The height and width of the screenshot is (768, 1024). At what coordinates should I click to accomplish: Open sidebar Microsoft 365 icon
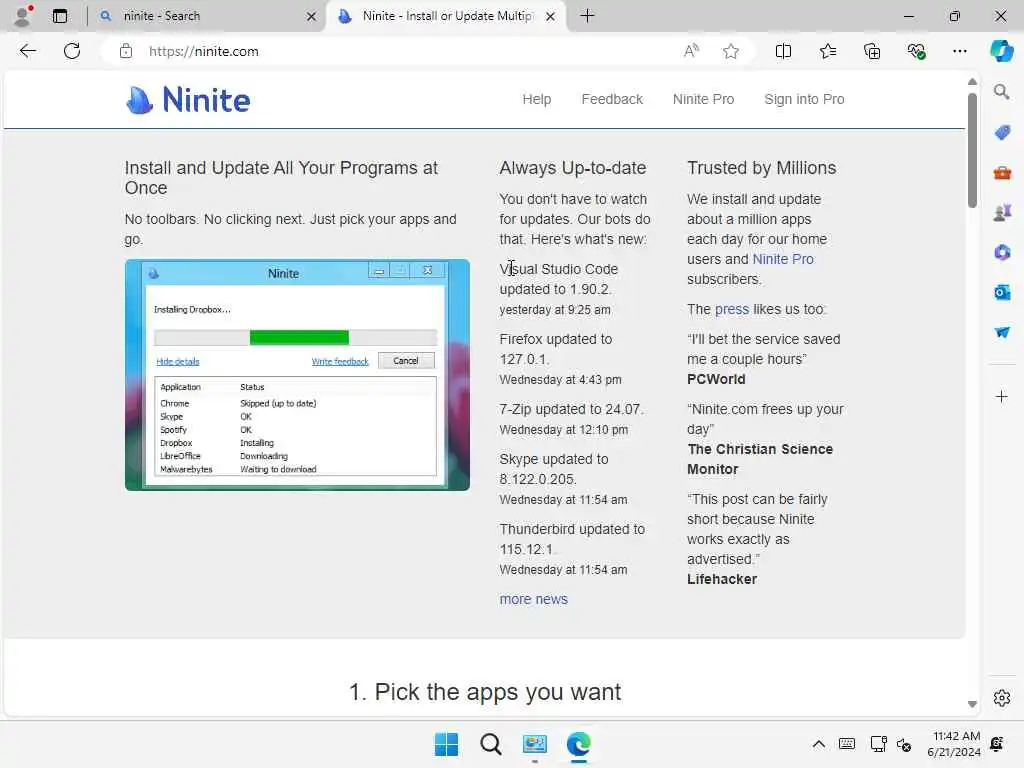pyautogui.click(x=1002, y=252)
